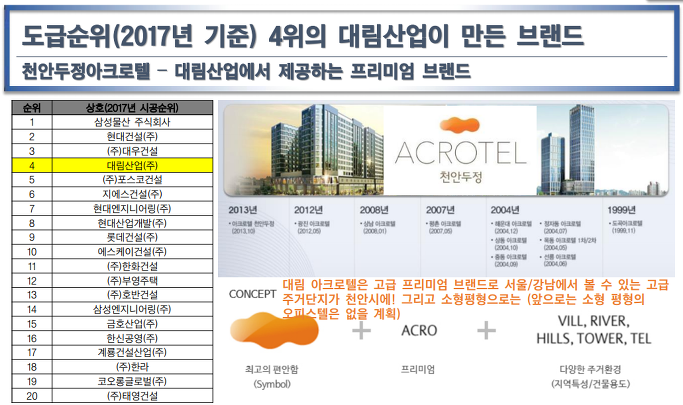Screen dimensions: 683x405
Task: Click the 1999년 timeline heading
Action: [x=622, y=210]
